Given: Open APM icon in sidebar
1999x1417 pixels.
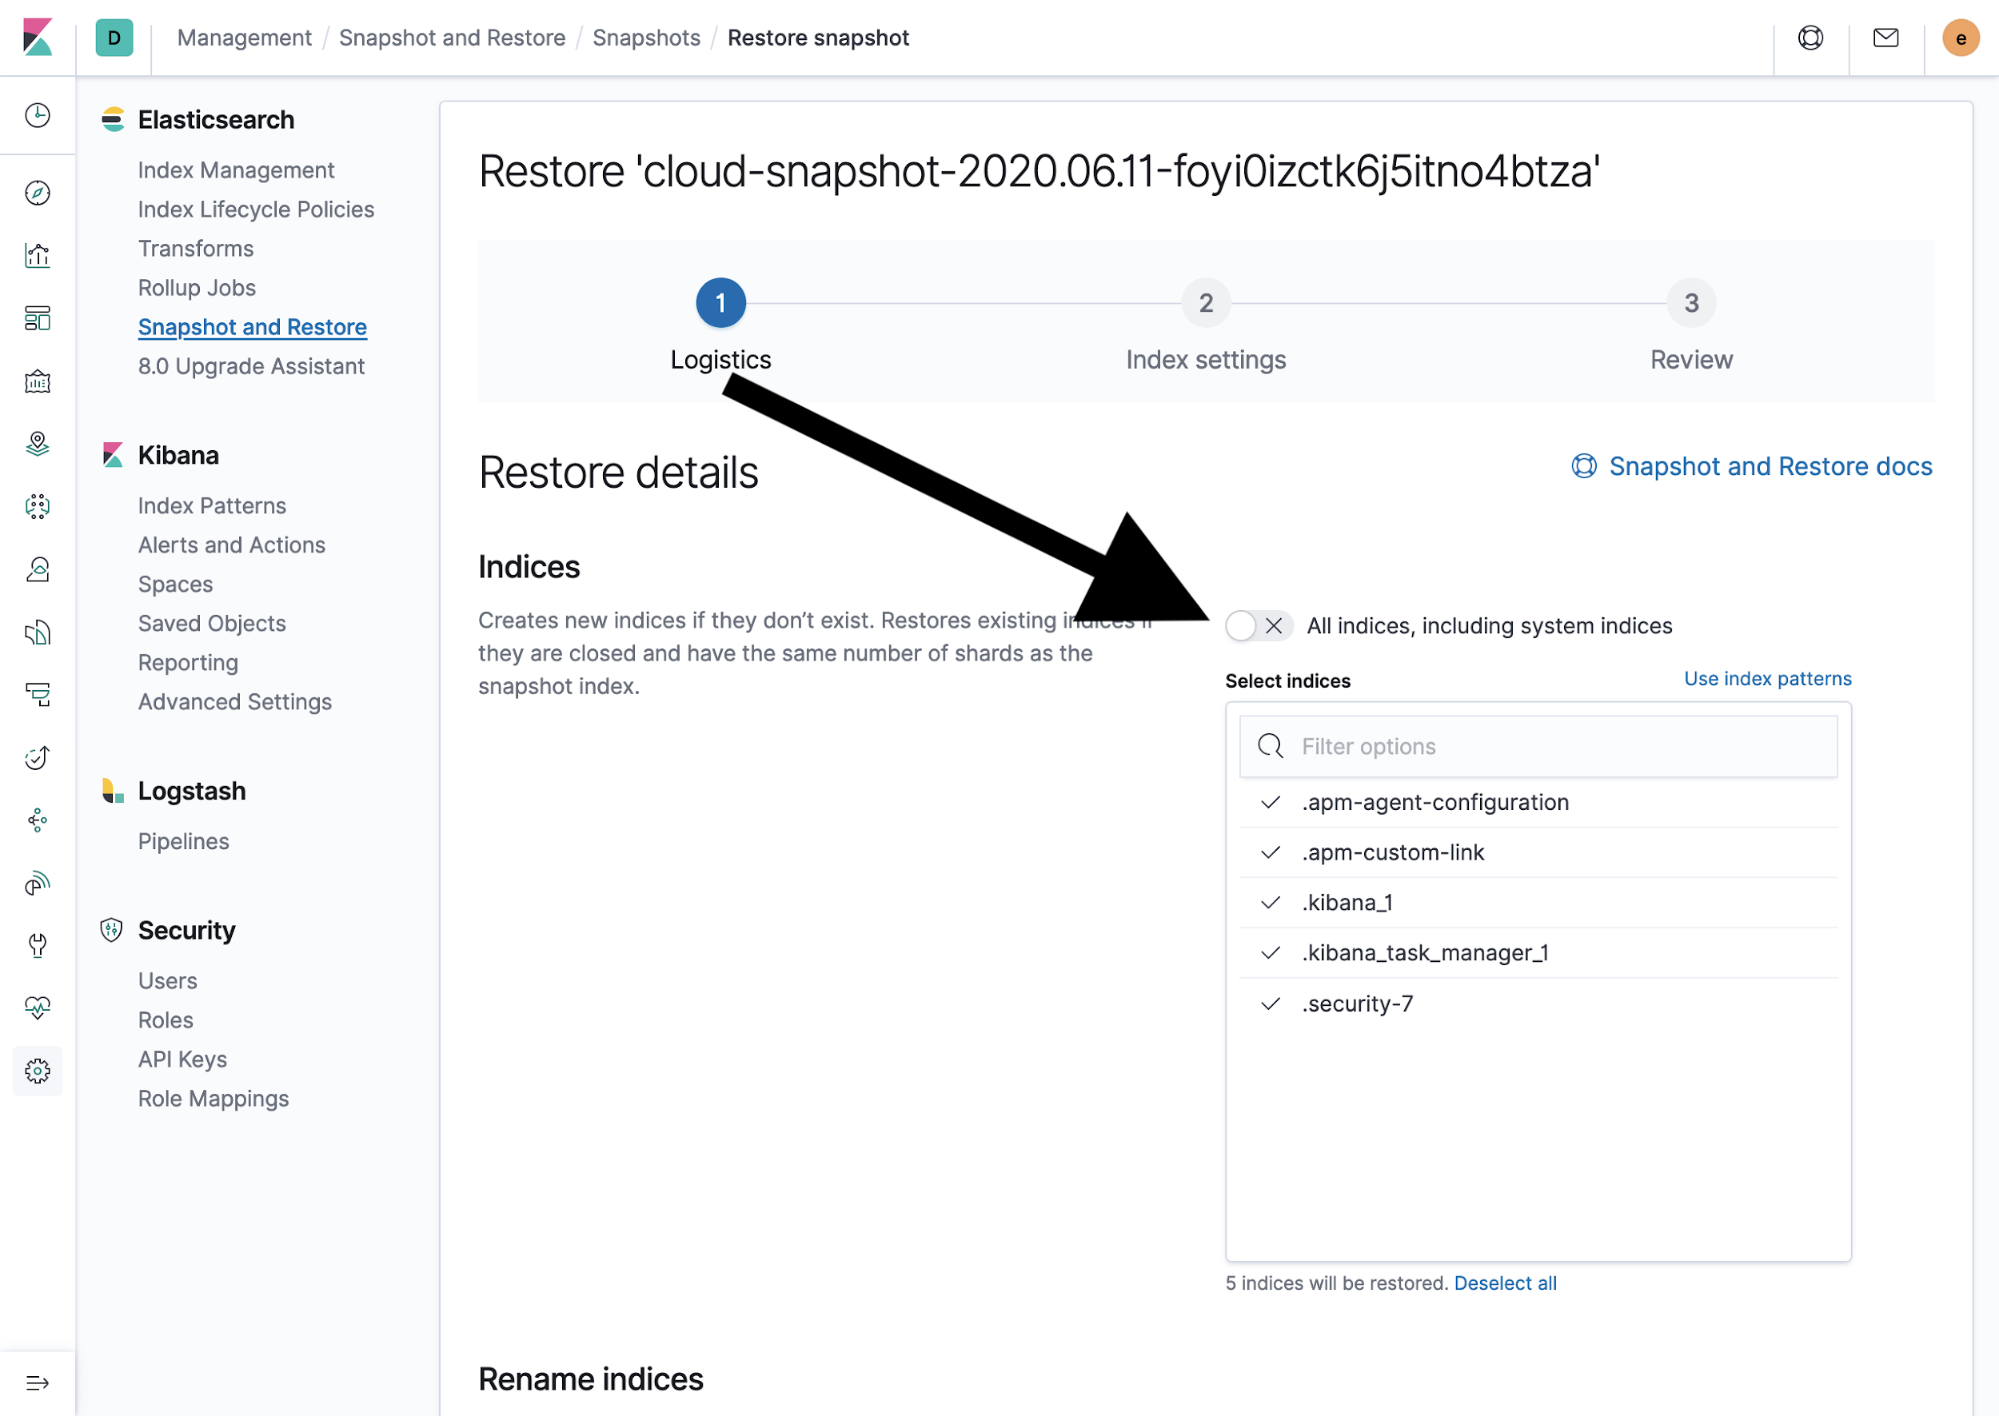Looking at the screenshot, I should (x=38, y=695).
